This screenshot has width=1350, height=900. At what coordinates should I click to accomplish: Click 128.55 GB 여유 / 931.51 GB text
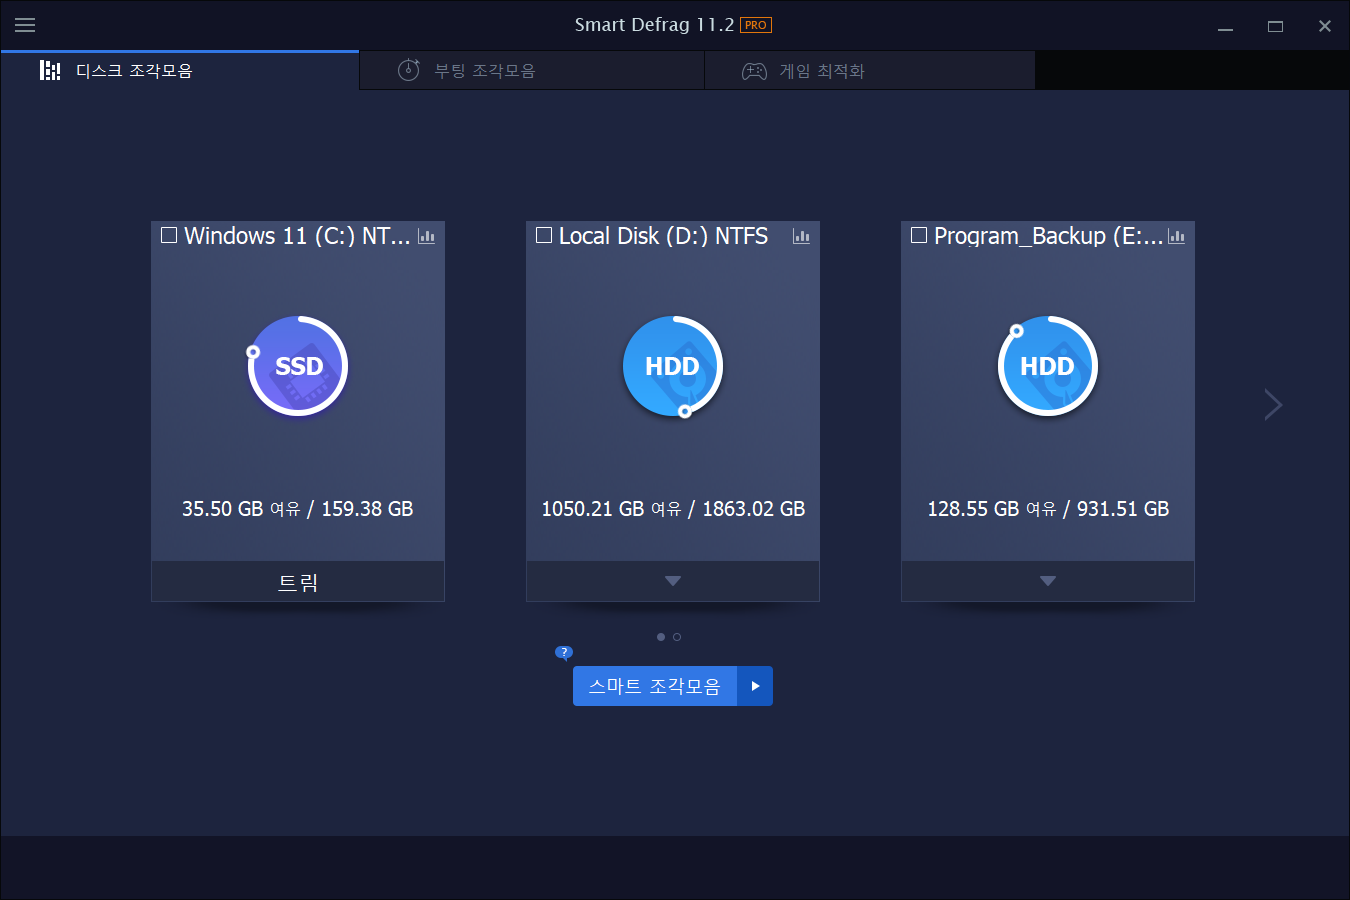[x=1048, y=509]
